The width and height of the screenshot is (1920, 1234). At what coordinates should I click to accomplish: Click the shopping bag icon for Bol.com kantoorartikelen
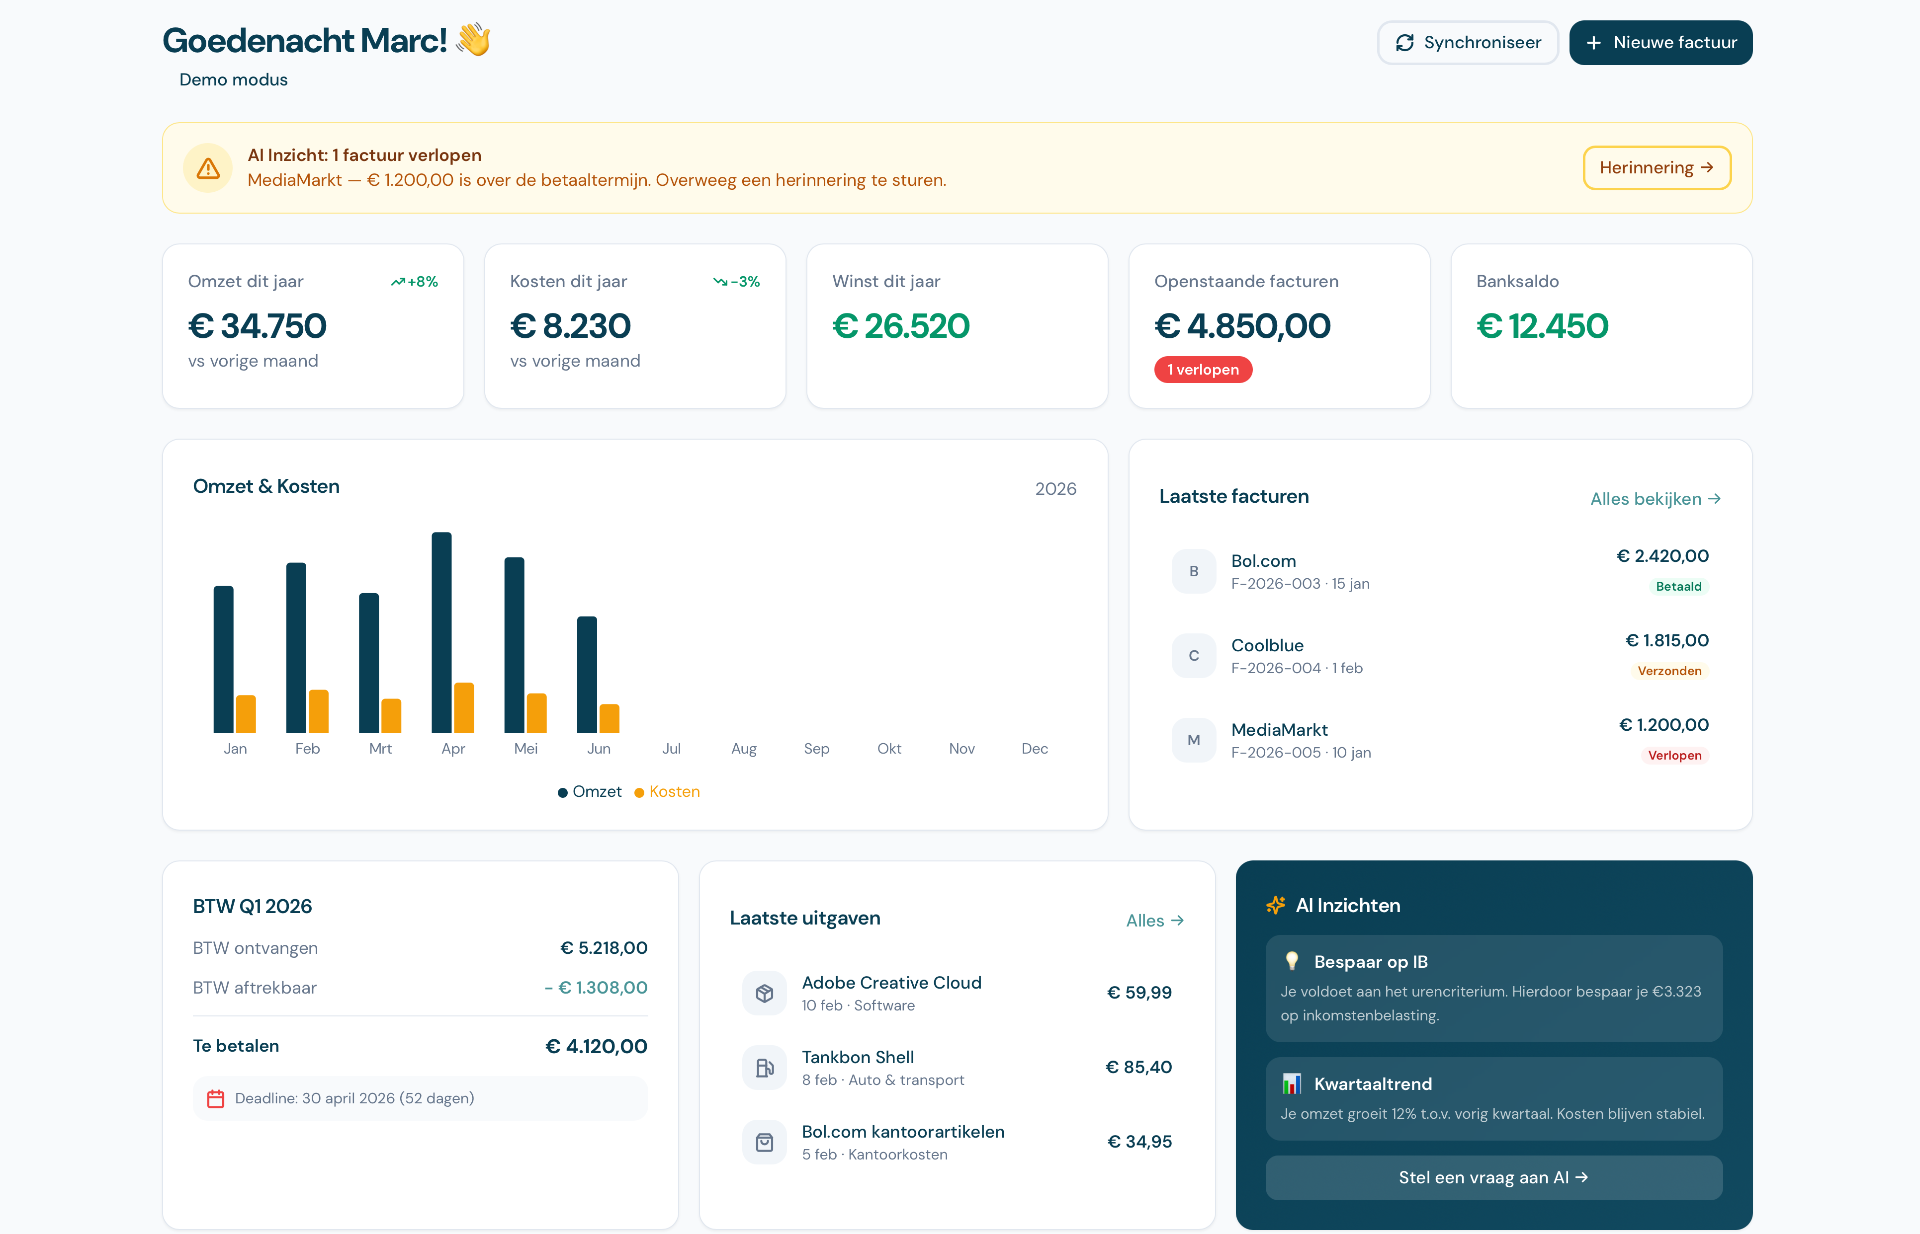coord(764,1142)
